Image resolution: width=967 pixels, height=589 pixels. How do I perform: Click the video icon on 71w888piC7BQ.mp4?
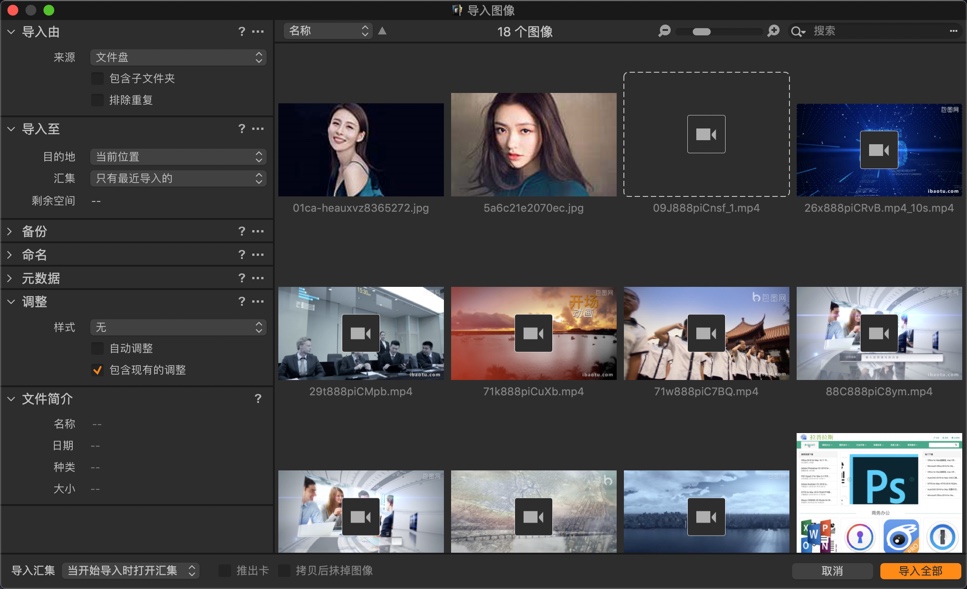(x=706, y=333)
